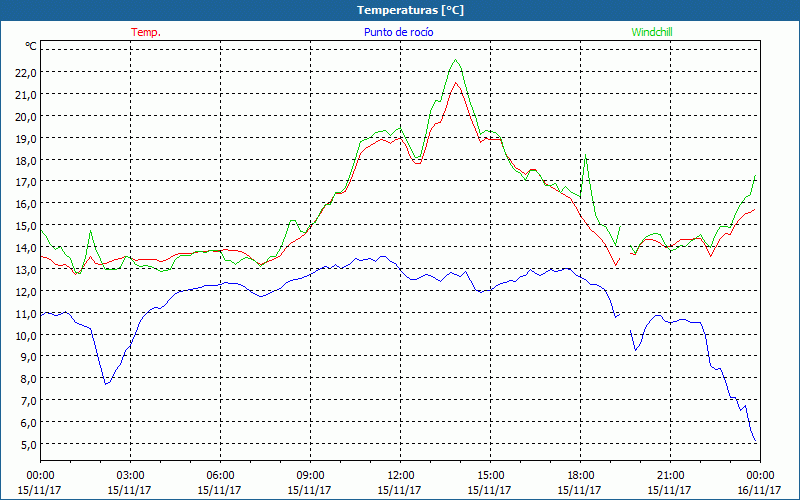Click the "12,0" y-axis value
The height and width of the screenshot is (500, 800).
(26, 292)
